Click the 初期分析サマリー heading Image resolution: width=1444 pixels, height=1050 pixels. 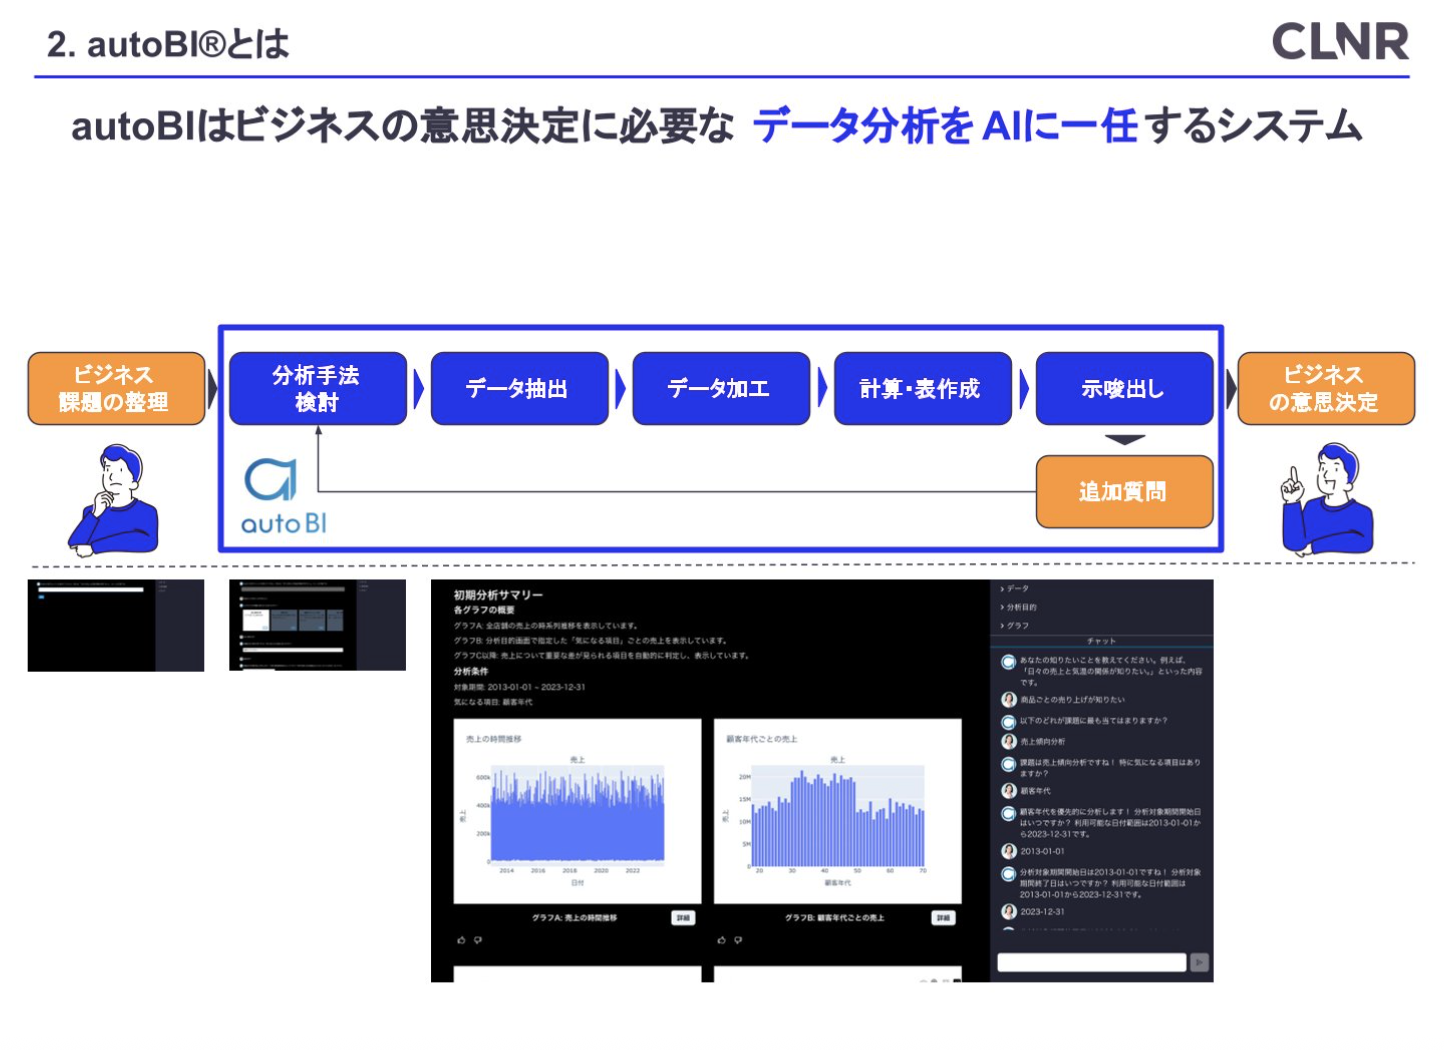(498, 595)
